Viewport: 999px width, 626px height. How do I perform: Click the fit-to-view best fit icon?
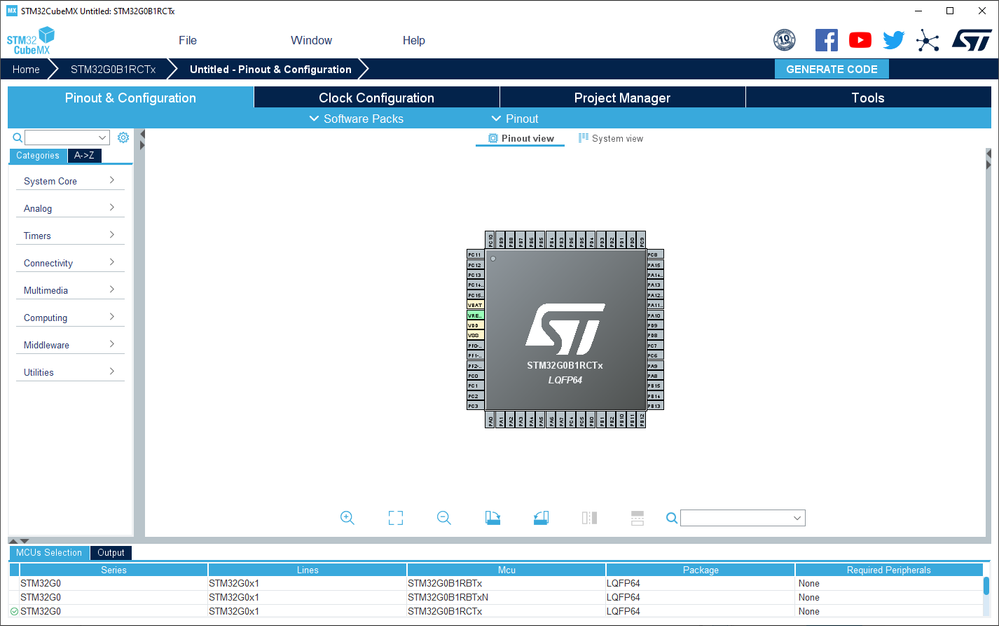(396, 518)
